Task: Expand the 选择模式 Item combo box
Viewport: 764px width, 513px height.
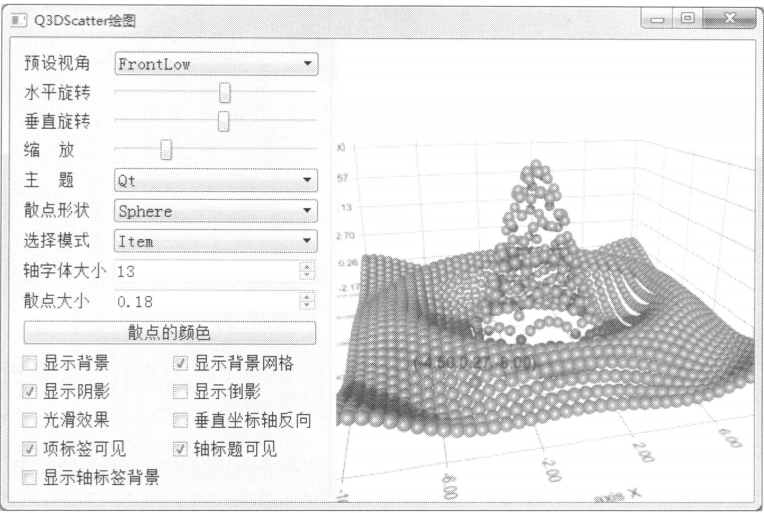Action: tap(215, 241)
